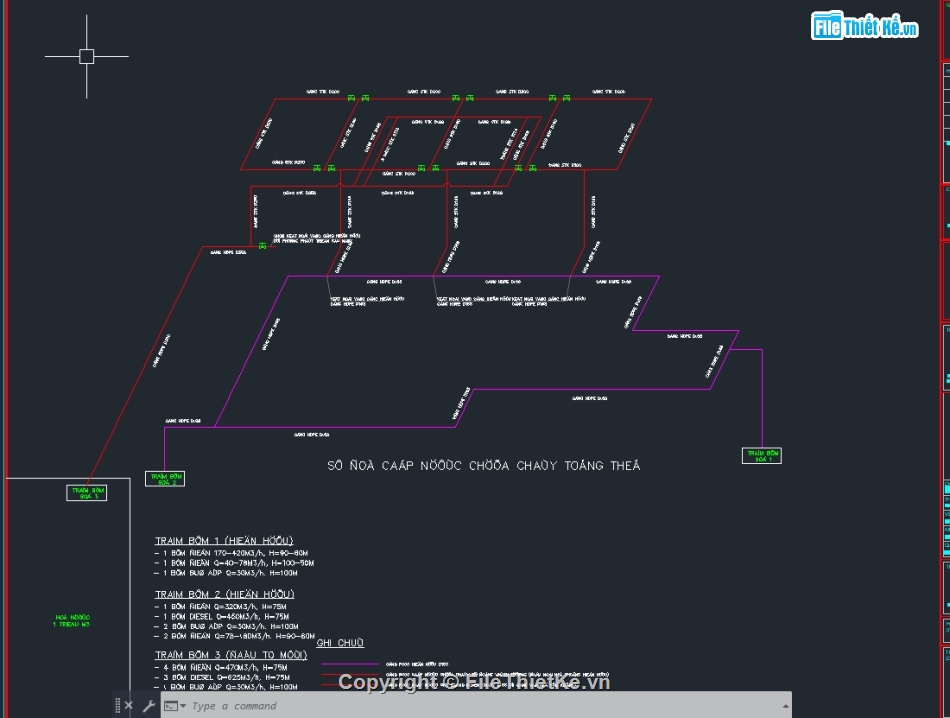The height and width of the screenshot is (718, 950).
Task: Click the command prompt icon in command line
Action: tap(171, 706)
